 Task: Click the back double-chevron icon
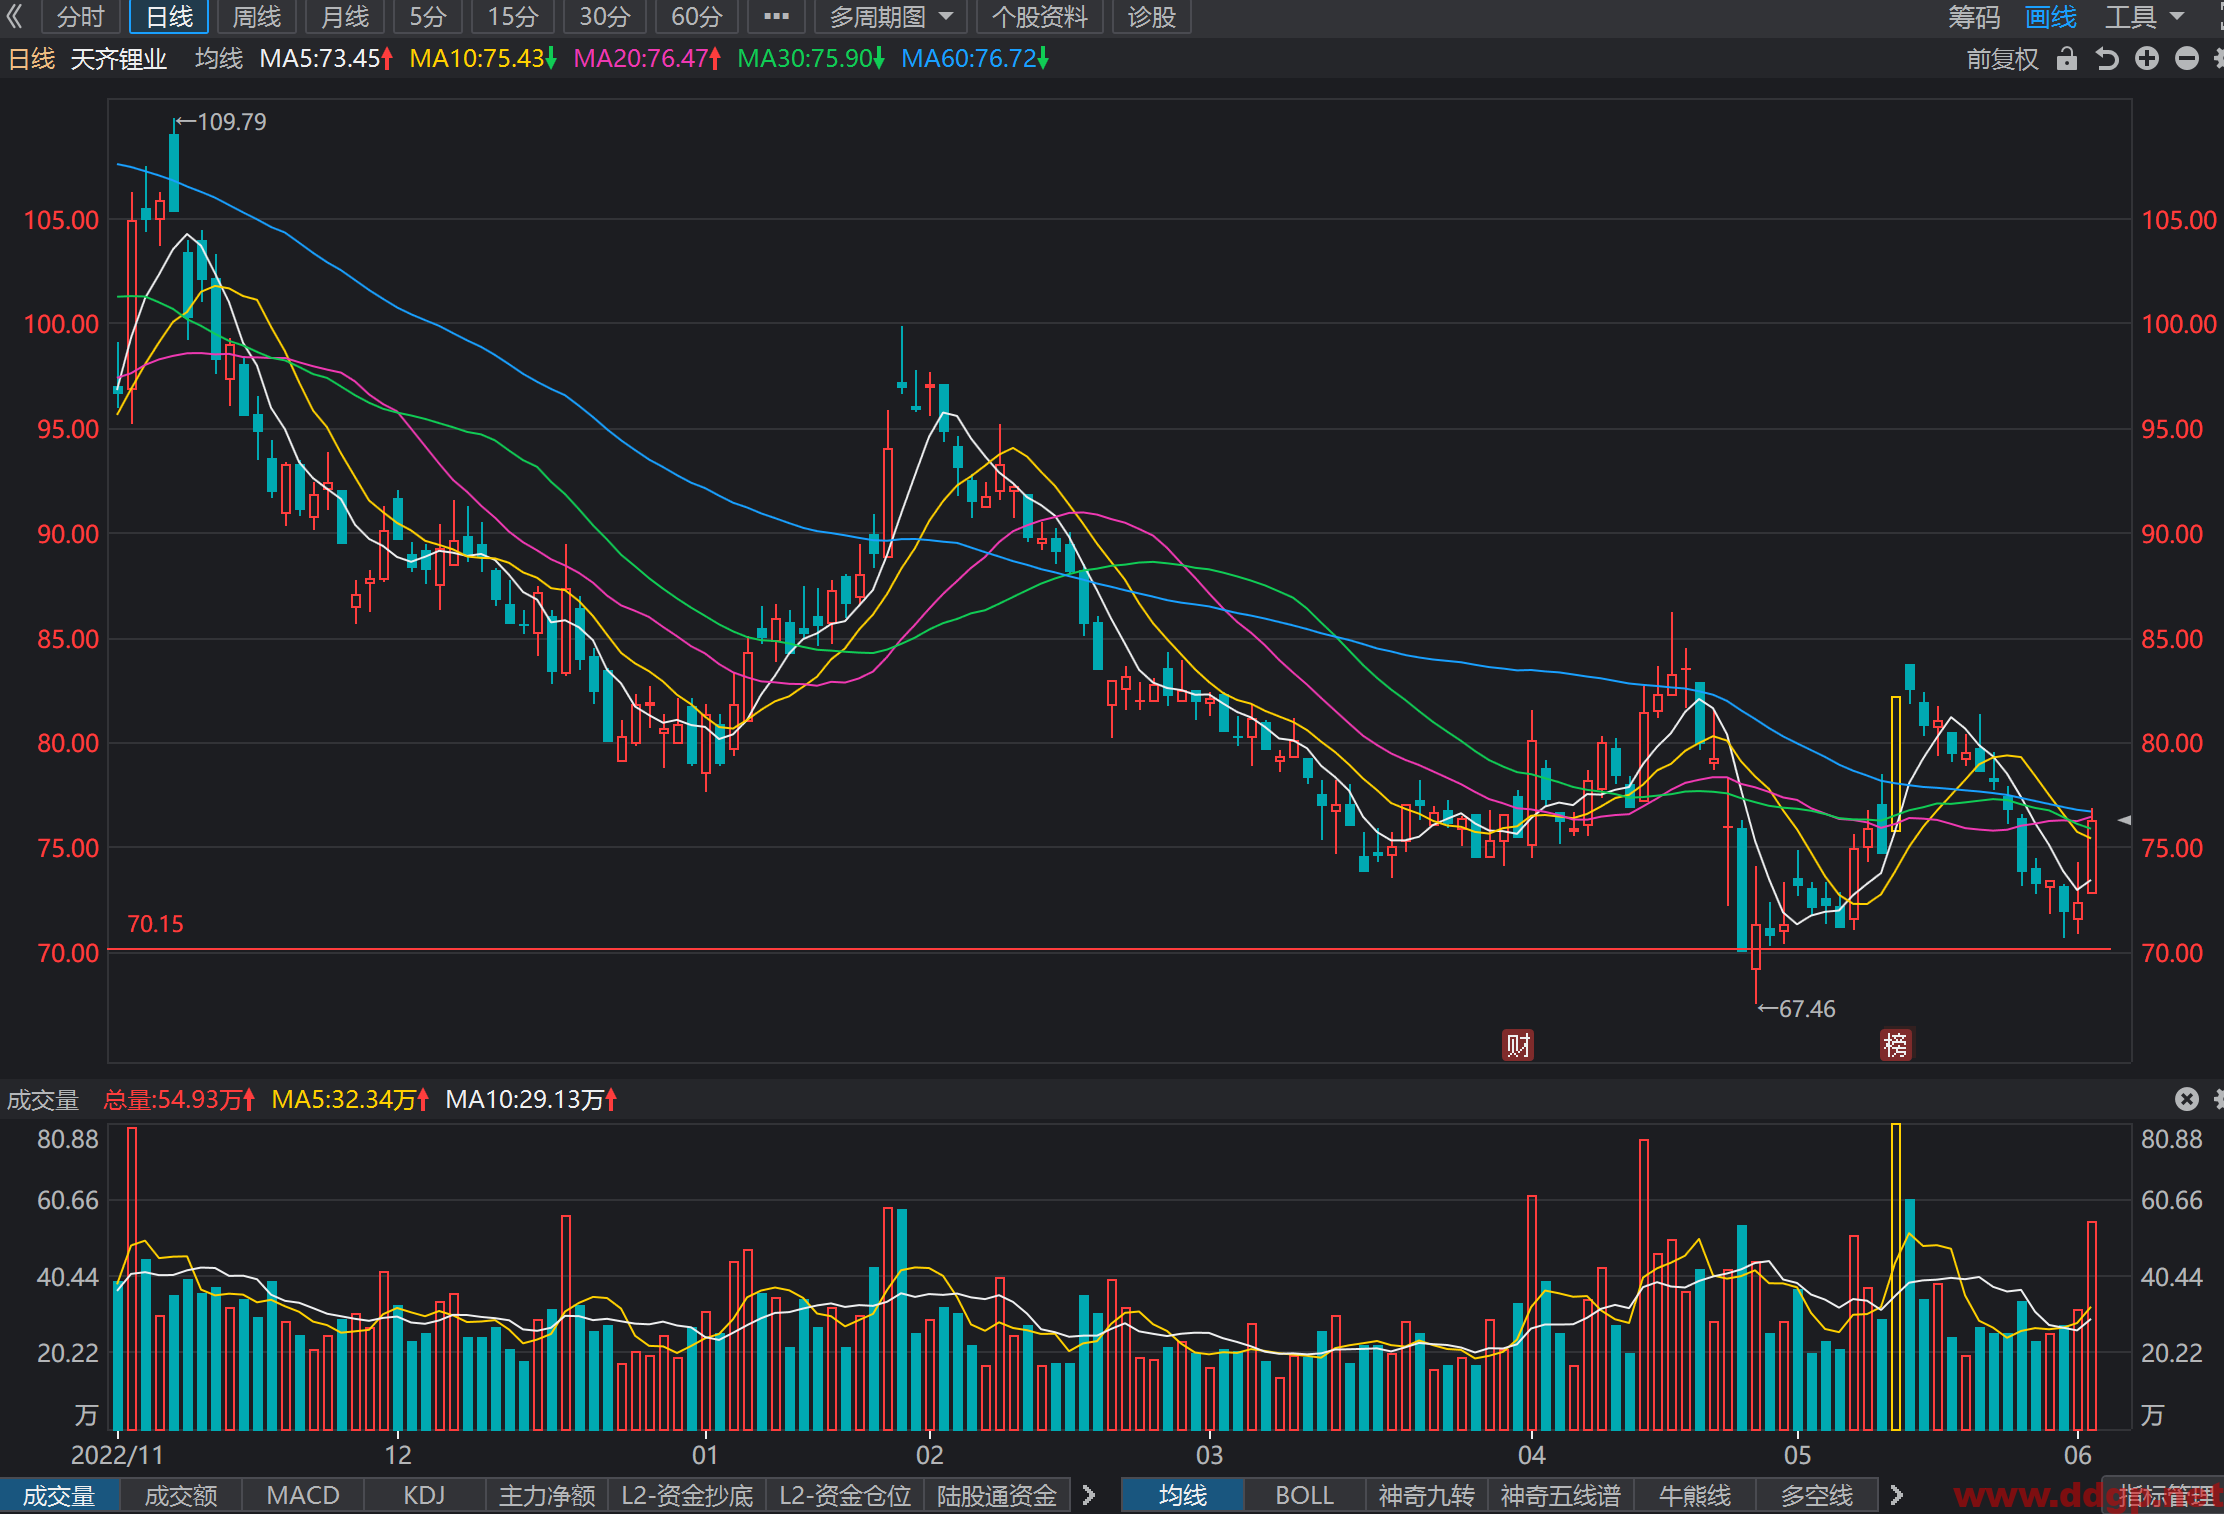[x=15, y=16]
